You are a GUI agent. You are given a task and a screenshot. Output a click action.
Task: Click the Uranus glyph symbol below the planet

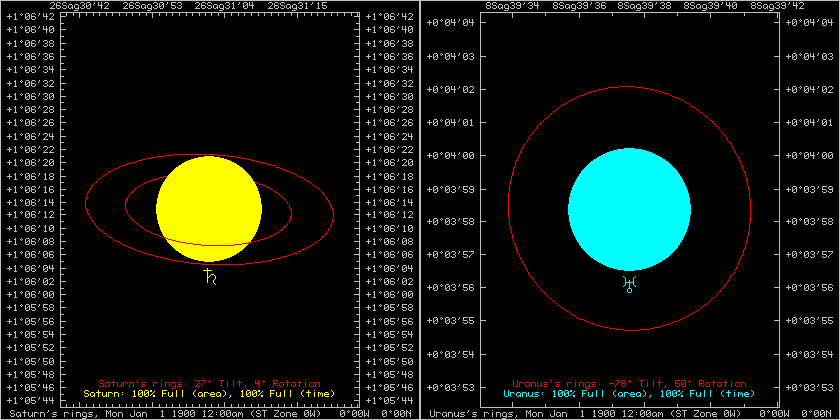click(630, 284)
